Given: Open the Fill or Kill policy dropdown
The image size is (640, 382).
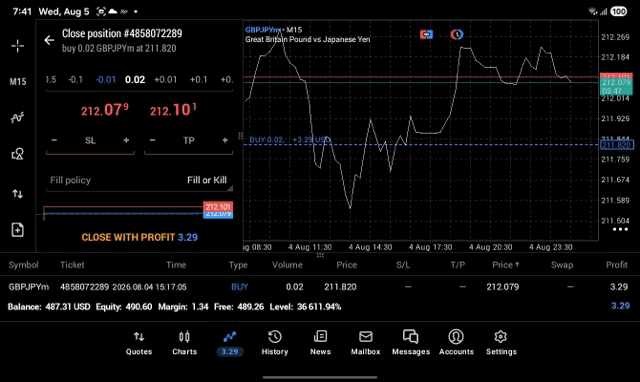Looking at the screenshot, I should (x=139, y=180).
